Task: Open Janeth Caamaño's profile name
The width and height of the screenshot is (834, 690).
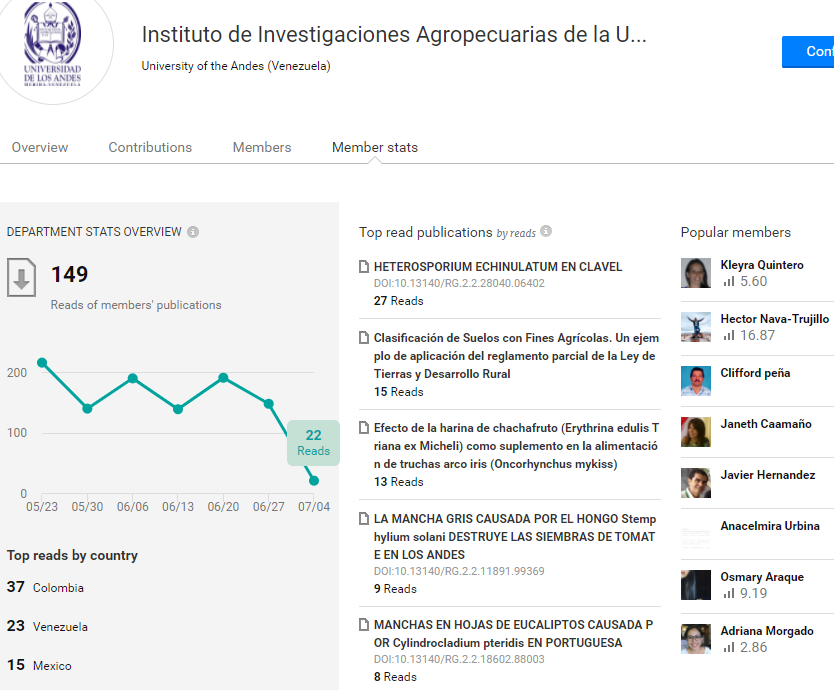Action: [766, 424]
